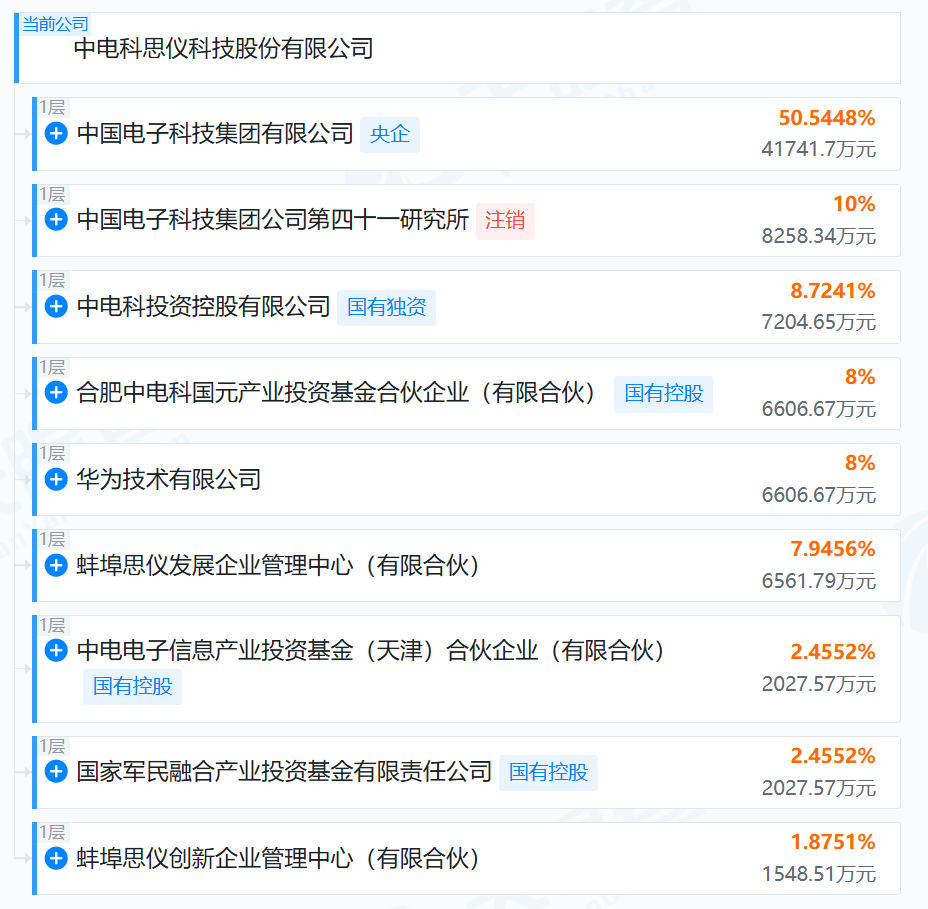The height and width of the screenshot is (909, 928).
Task: Click plus icon next to 华为技术有限公司
Action: click(x=56, y=479)
